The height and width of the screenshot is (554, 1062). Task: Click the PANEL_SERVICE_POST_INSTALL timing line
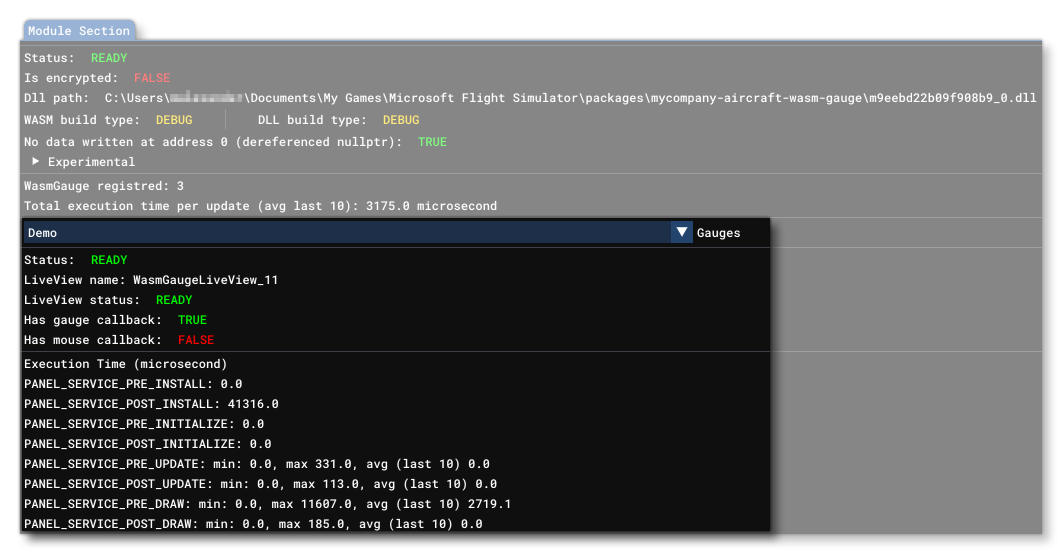151,404
